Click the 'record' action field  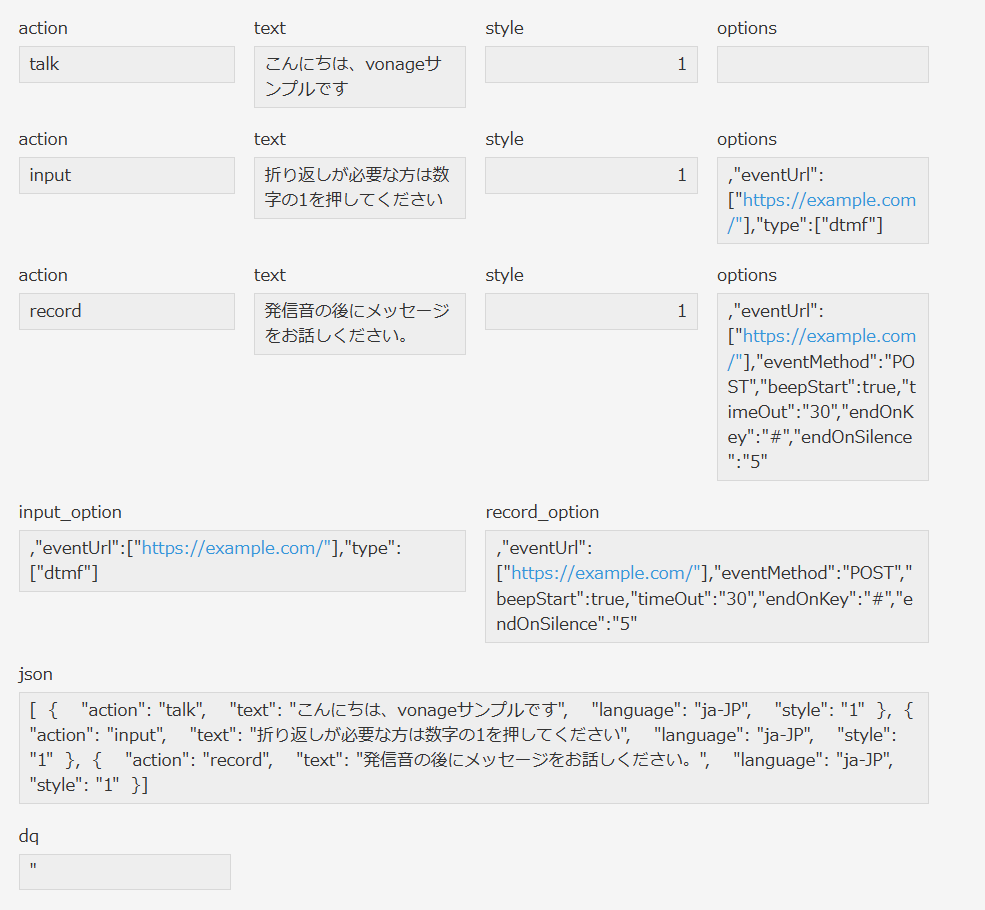126,311
